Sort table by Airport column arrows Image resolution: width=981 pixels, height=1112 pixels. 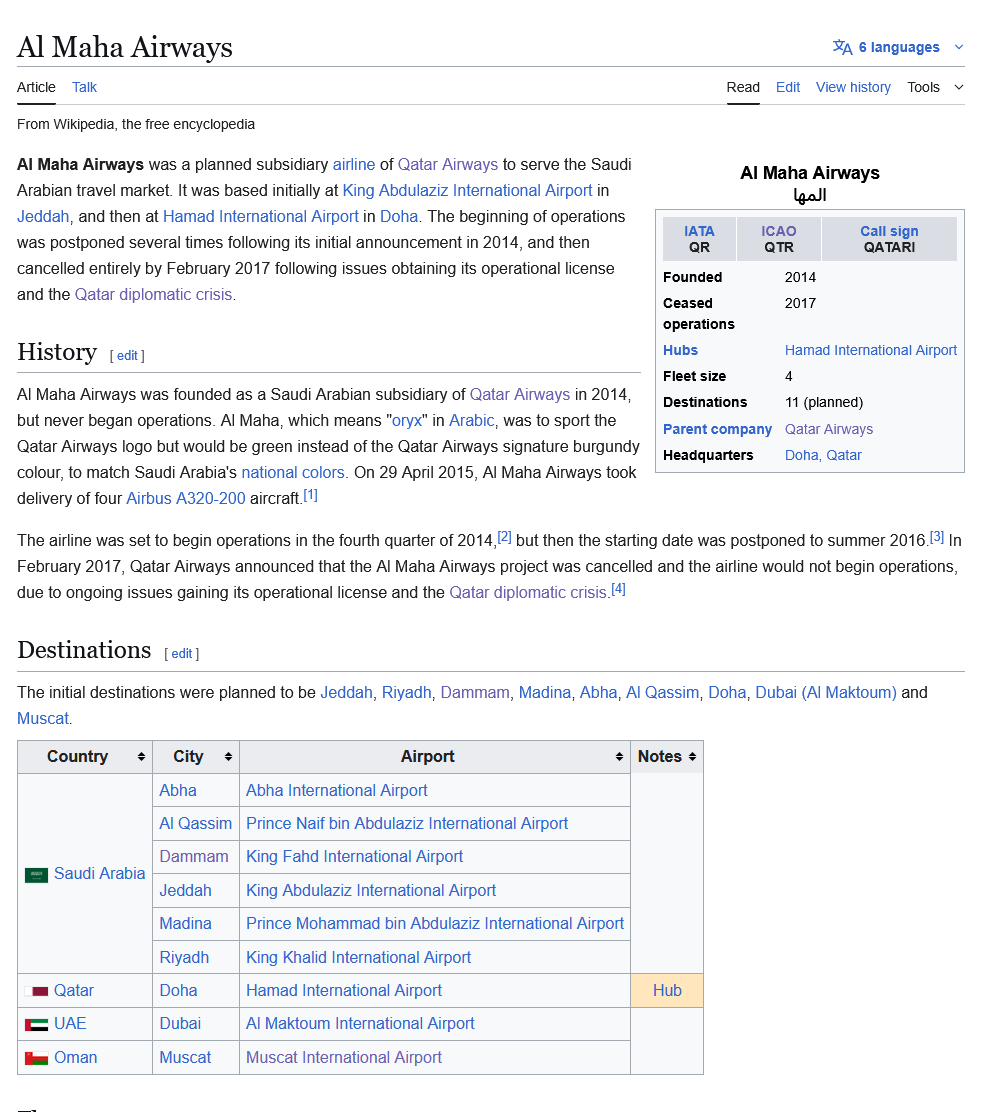coord(619,757)
